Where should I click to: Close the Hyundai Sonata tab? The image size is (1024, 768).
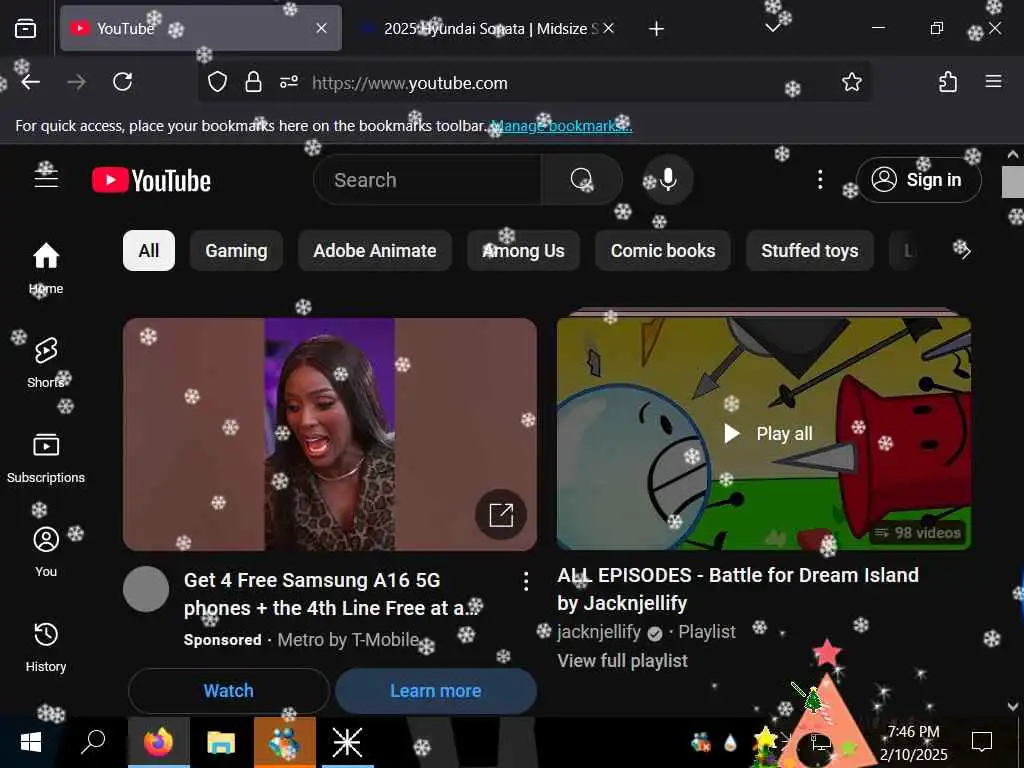608,28
